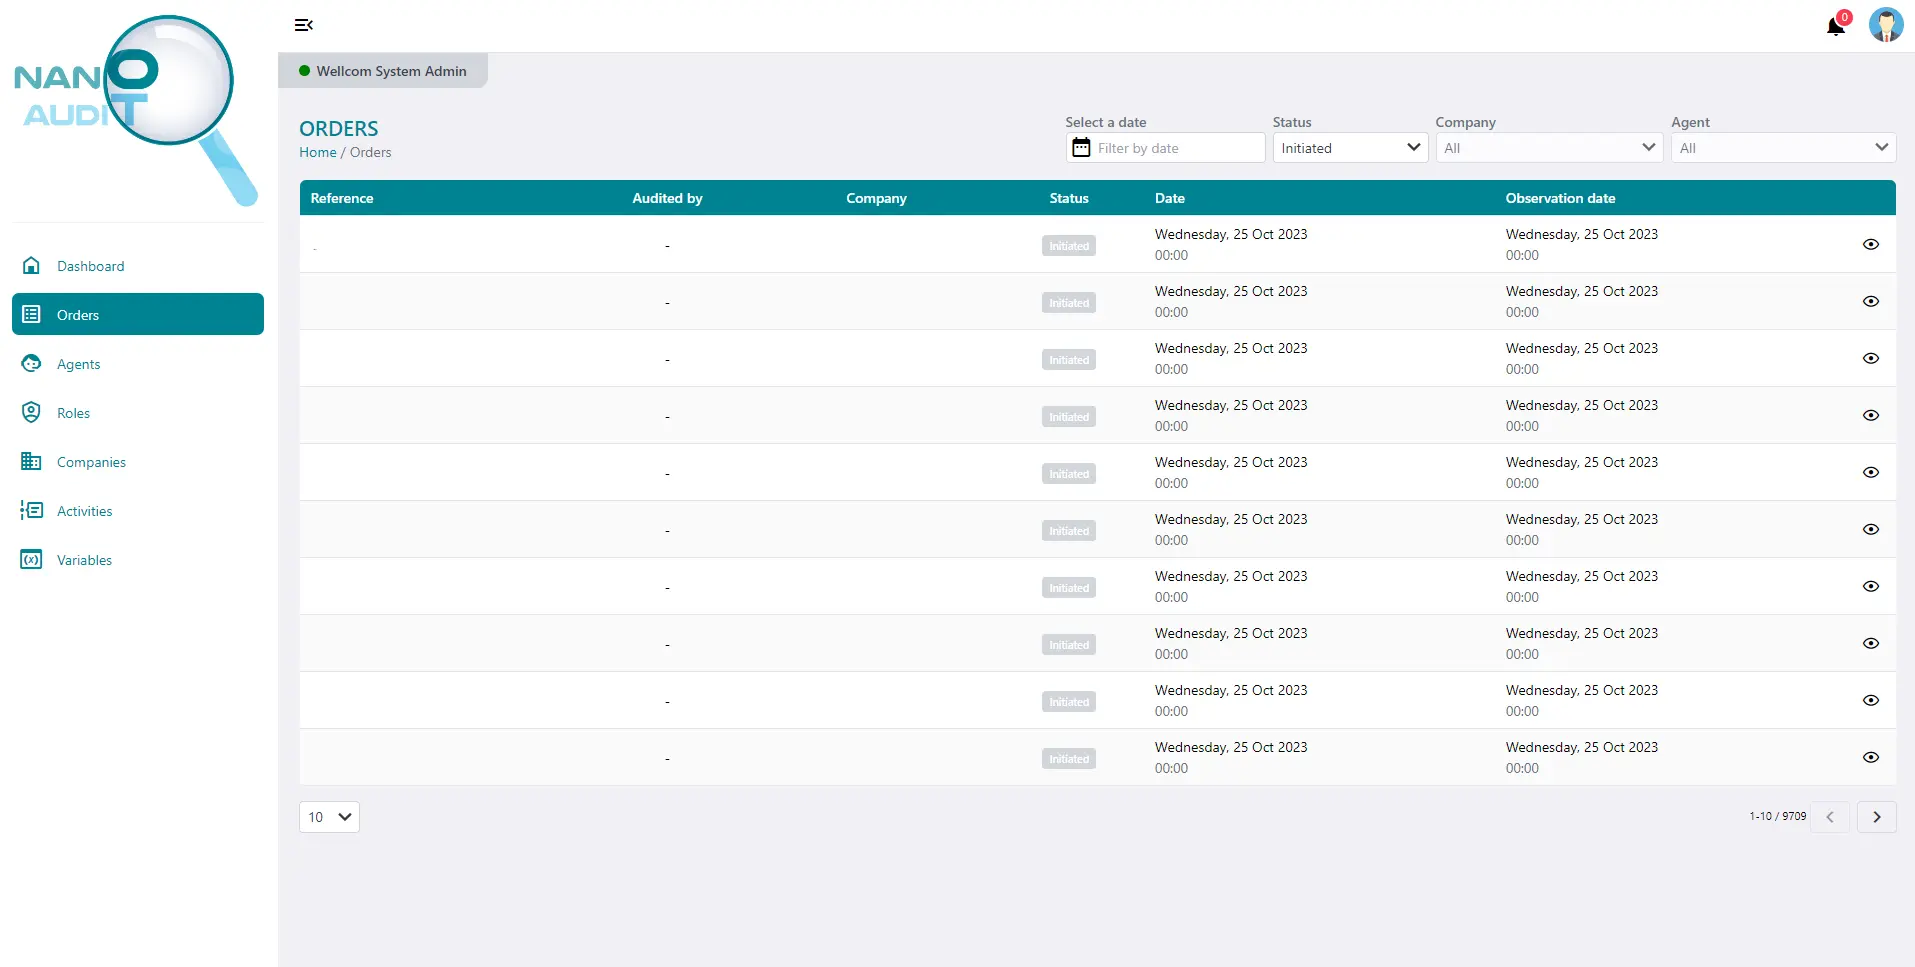The width and height of the screenshot is (1915, 967).
Task: Show details for the last order row
Action: (1870, 757)
